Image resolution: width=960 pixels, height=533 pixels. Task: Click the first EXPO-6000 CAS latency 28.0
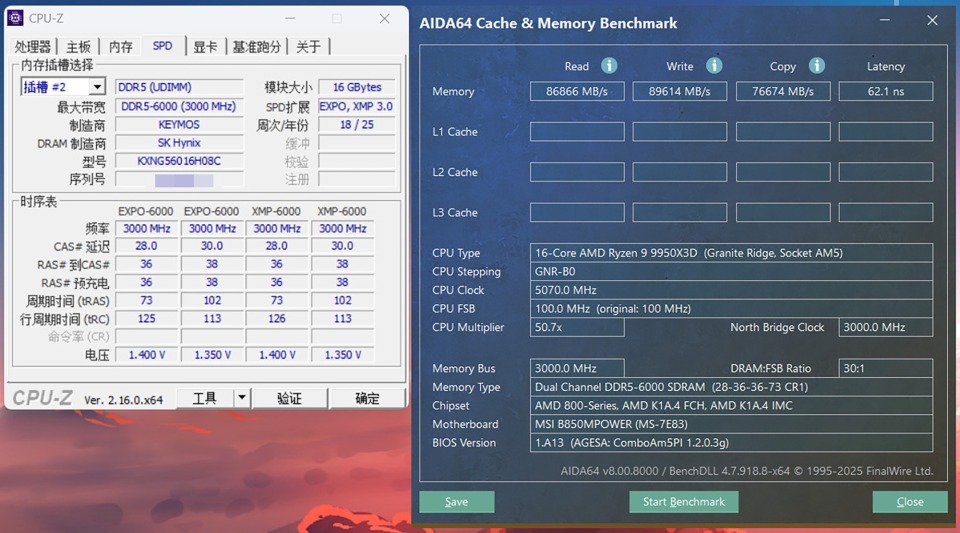tap(146, 246)
